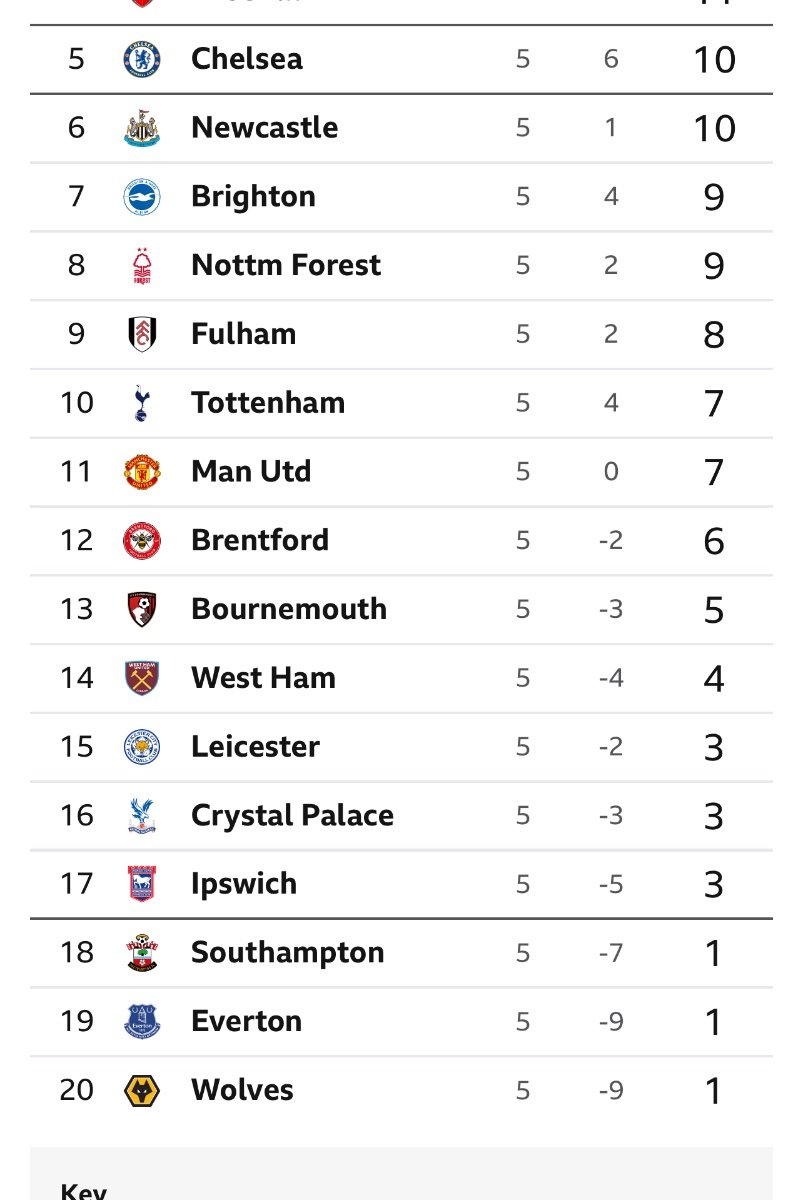Click the Fulham club crest
803x1200 pixels.
[x=141, y=334]
